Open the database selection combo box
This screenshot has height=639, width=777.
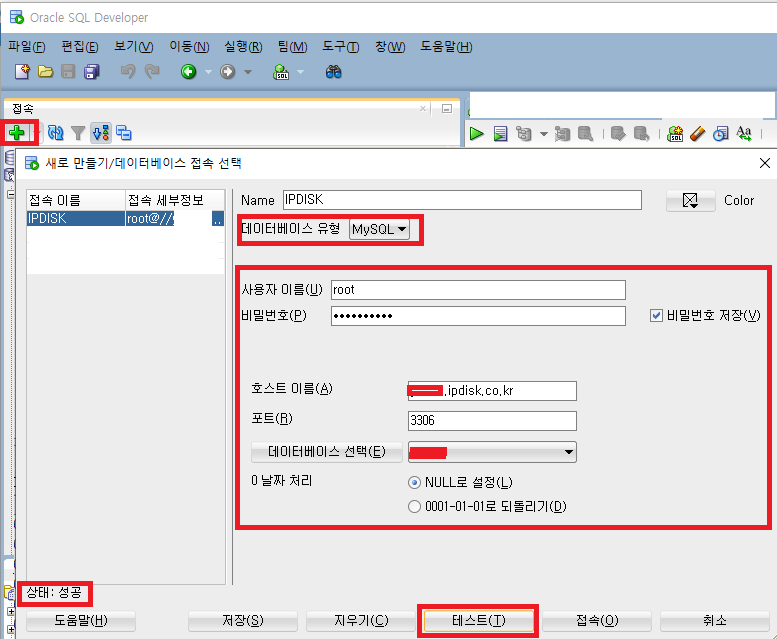coord(492,452)
